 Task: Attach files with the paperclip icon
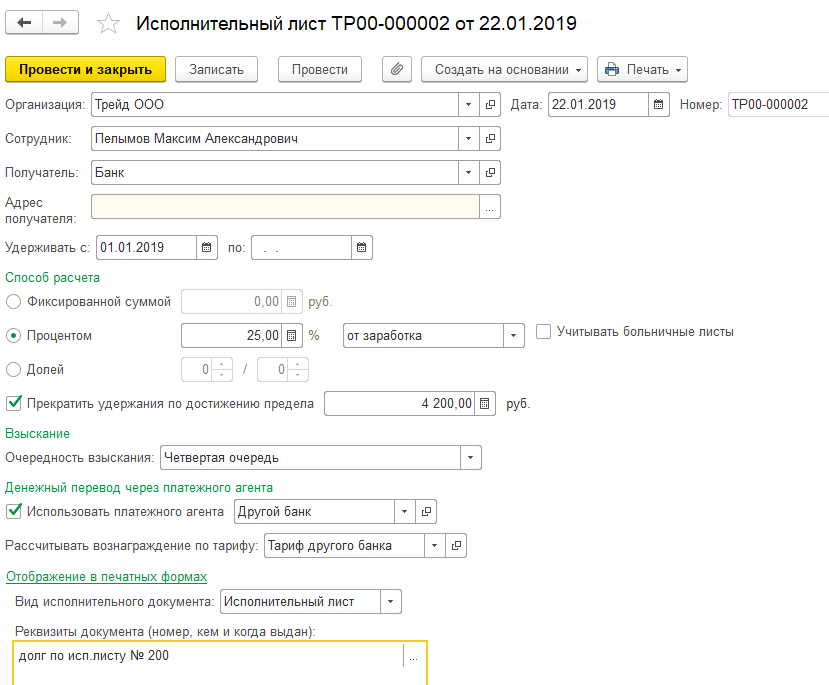pyautogui.click(x=397, y=69)
